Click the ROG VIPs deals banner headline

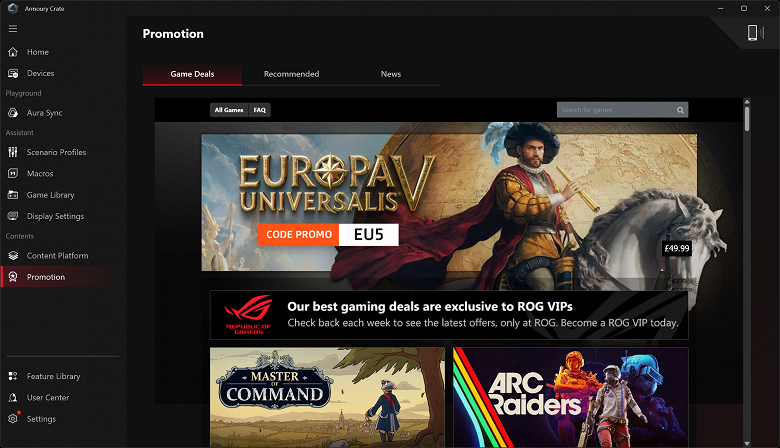430,307
